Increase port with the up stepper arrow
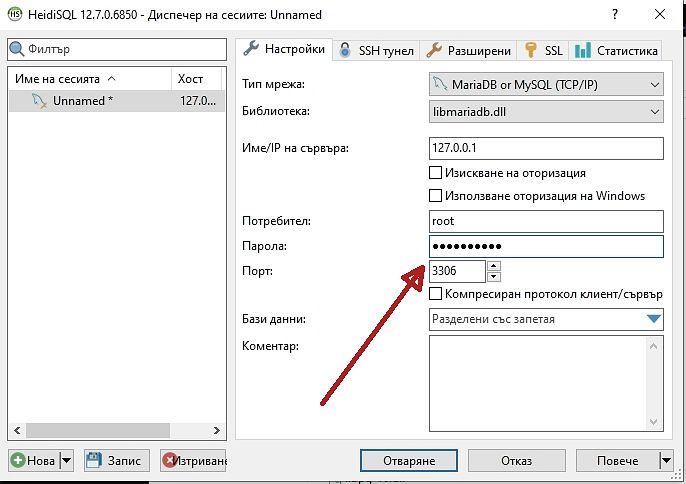686x484 pixels. [x=494, y=266]
